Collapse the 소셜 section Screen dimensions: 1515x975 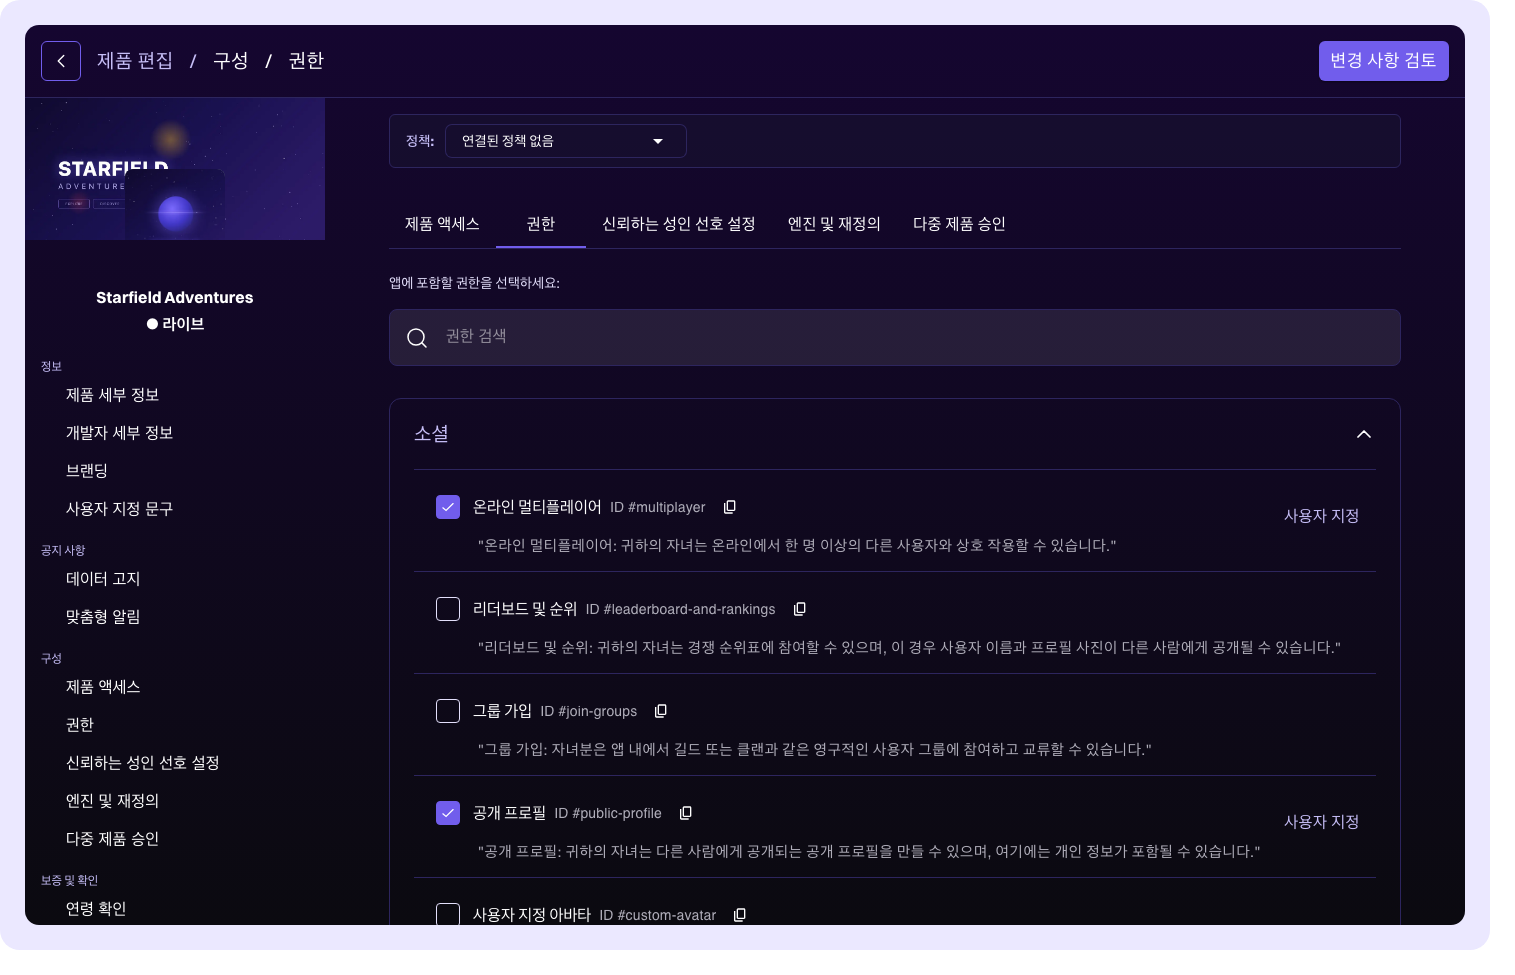1364,434
